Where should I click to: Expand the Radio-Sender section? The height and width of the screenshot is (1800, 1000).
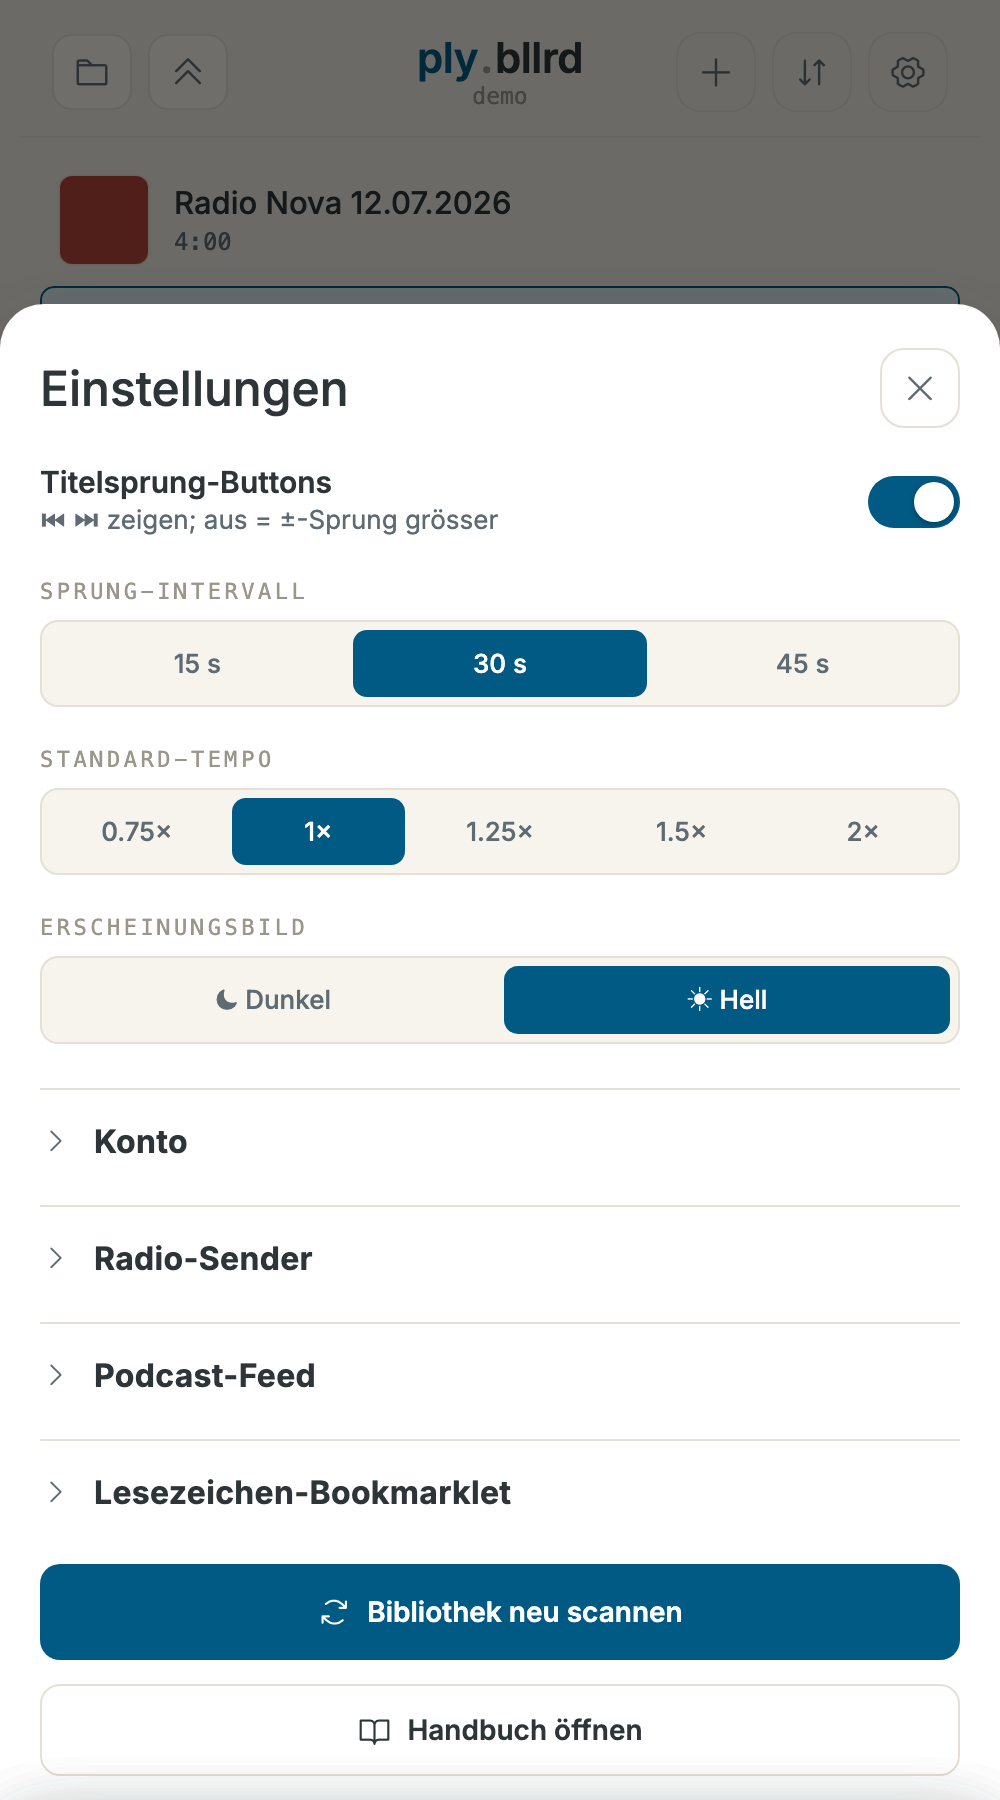(500, 1259)
